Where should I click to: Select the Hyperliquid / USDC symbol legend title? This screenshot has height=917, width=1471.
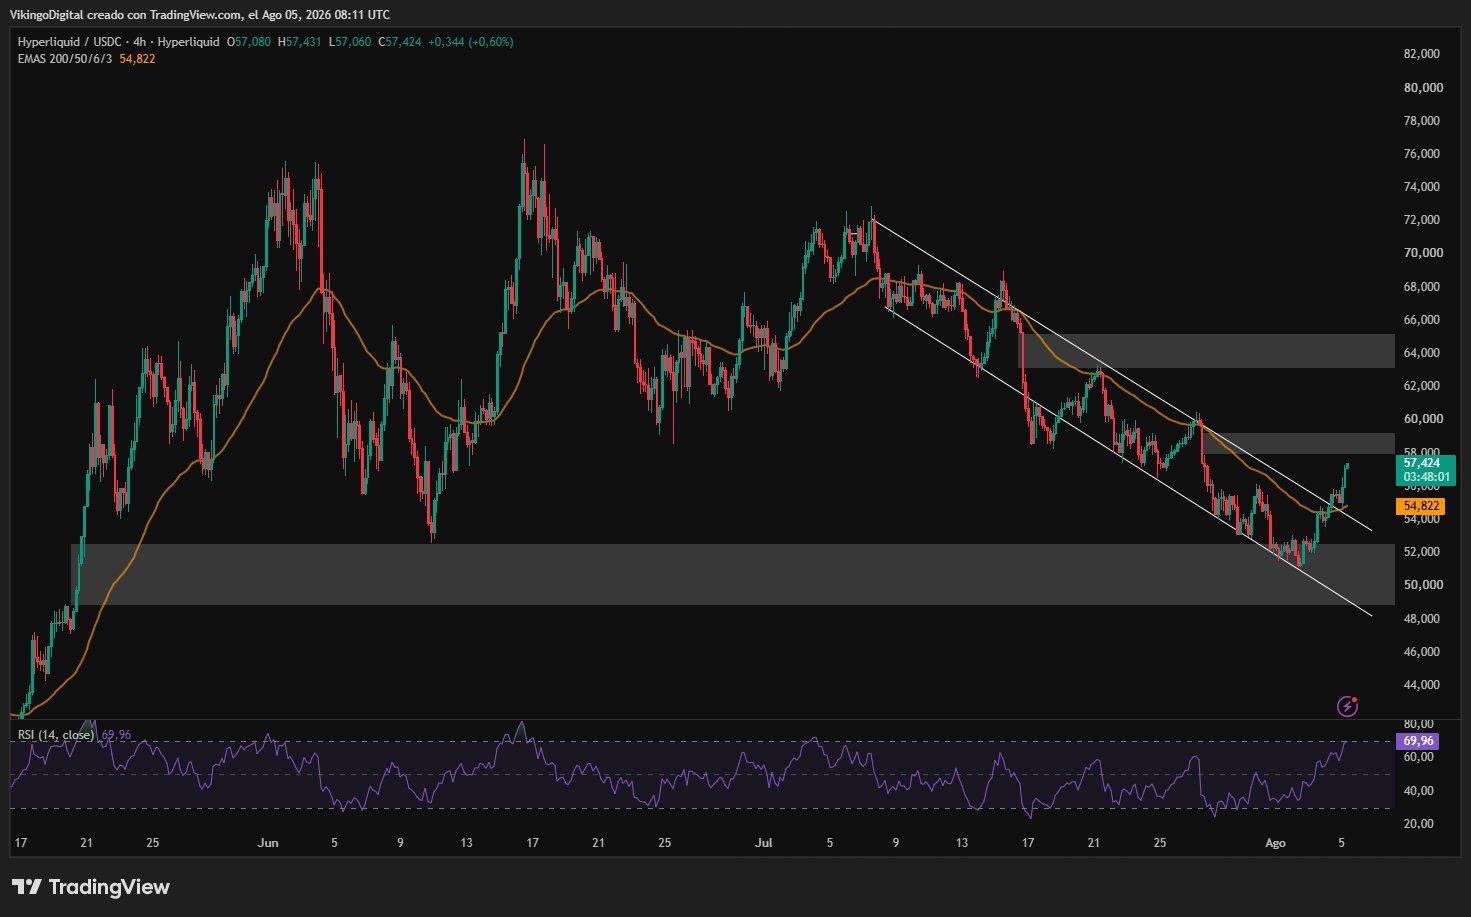pyautogui.click(x=119, y=42)
